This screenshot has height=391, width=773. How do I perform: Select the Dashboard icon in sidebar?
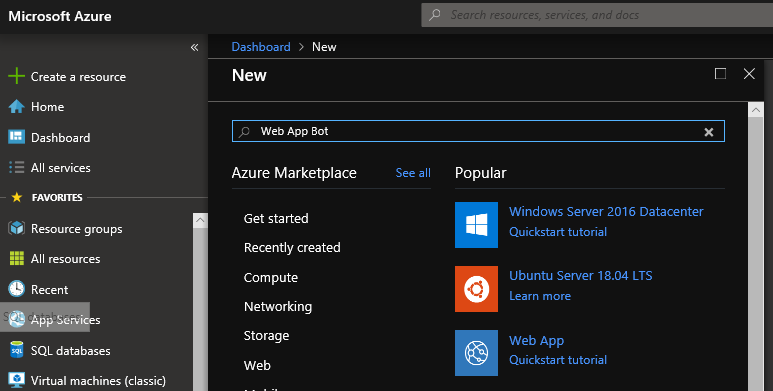click(x=16, y=137)
